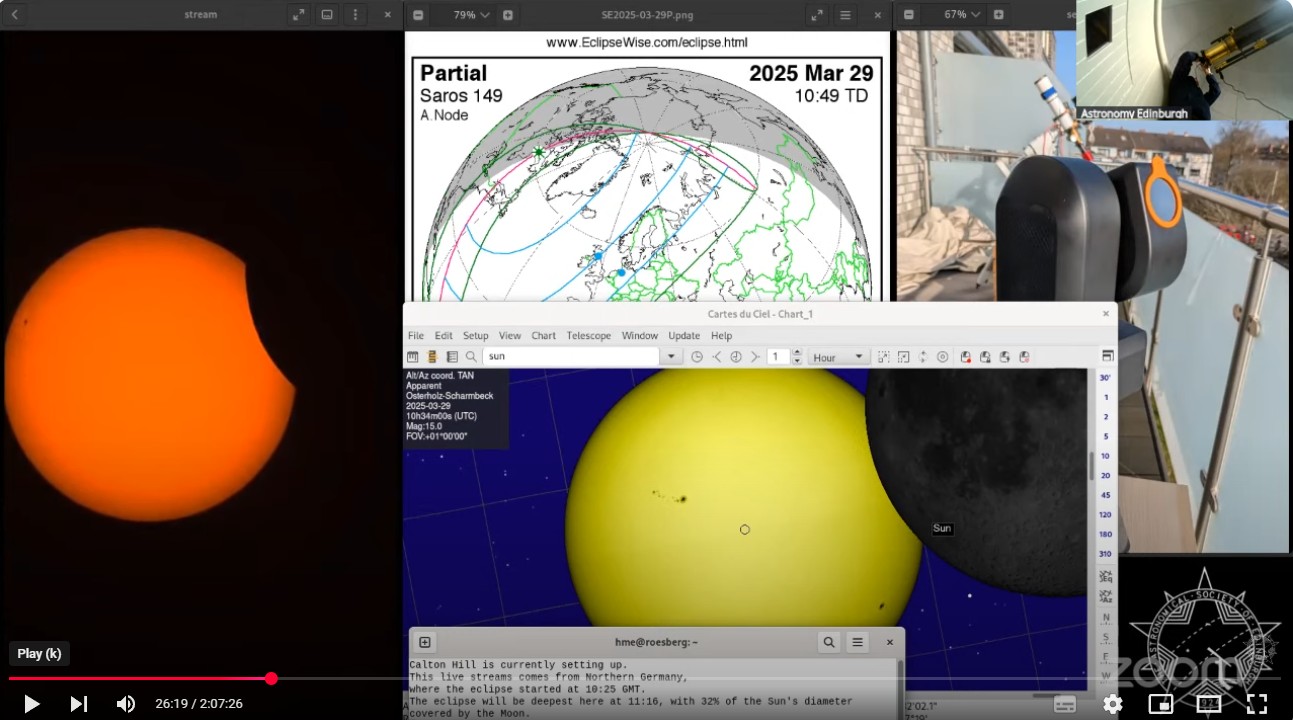Screen dimensions: 1293x720
Task: Skip to the next video
Action: click(79, 704)
